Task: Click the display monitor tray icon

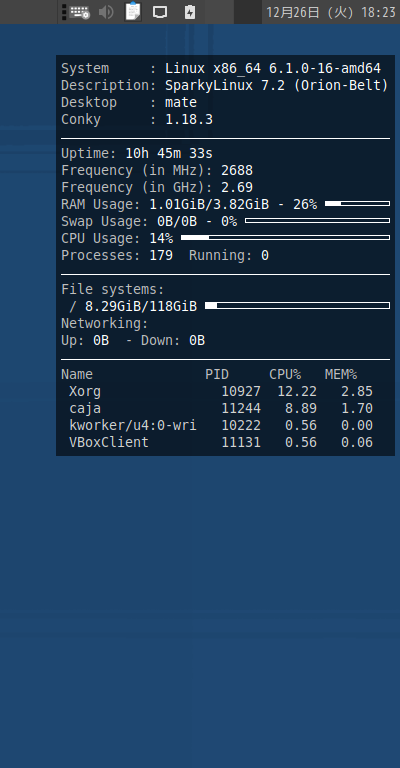Action: click(160, 12)
